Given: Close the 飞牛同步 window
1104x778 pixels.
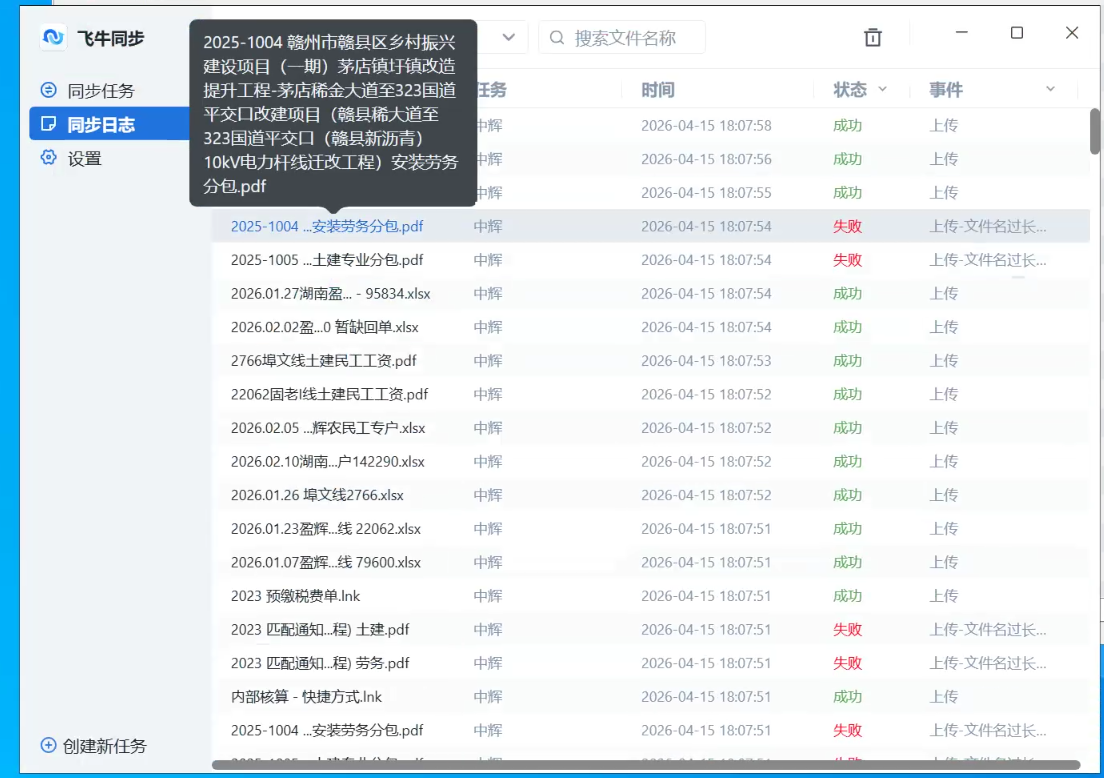Looking at the screenshot, I should (1072, 32).
